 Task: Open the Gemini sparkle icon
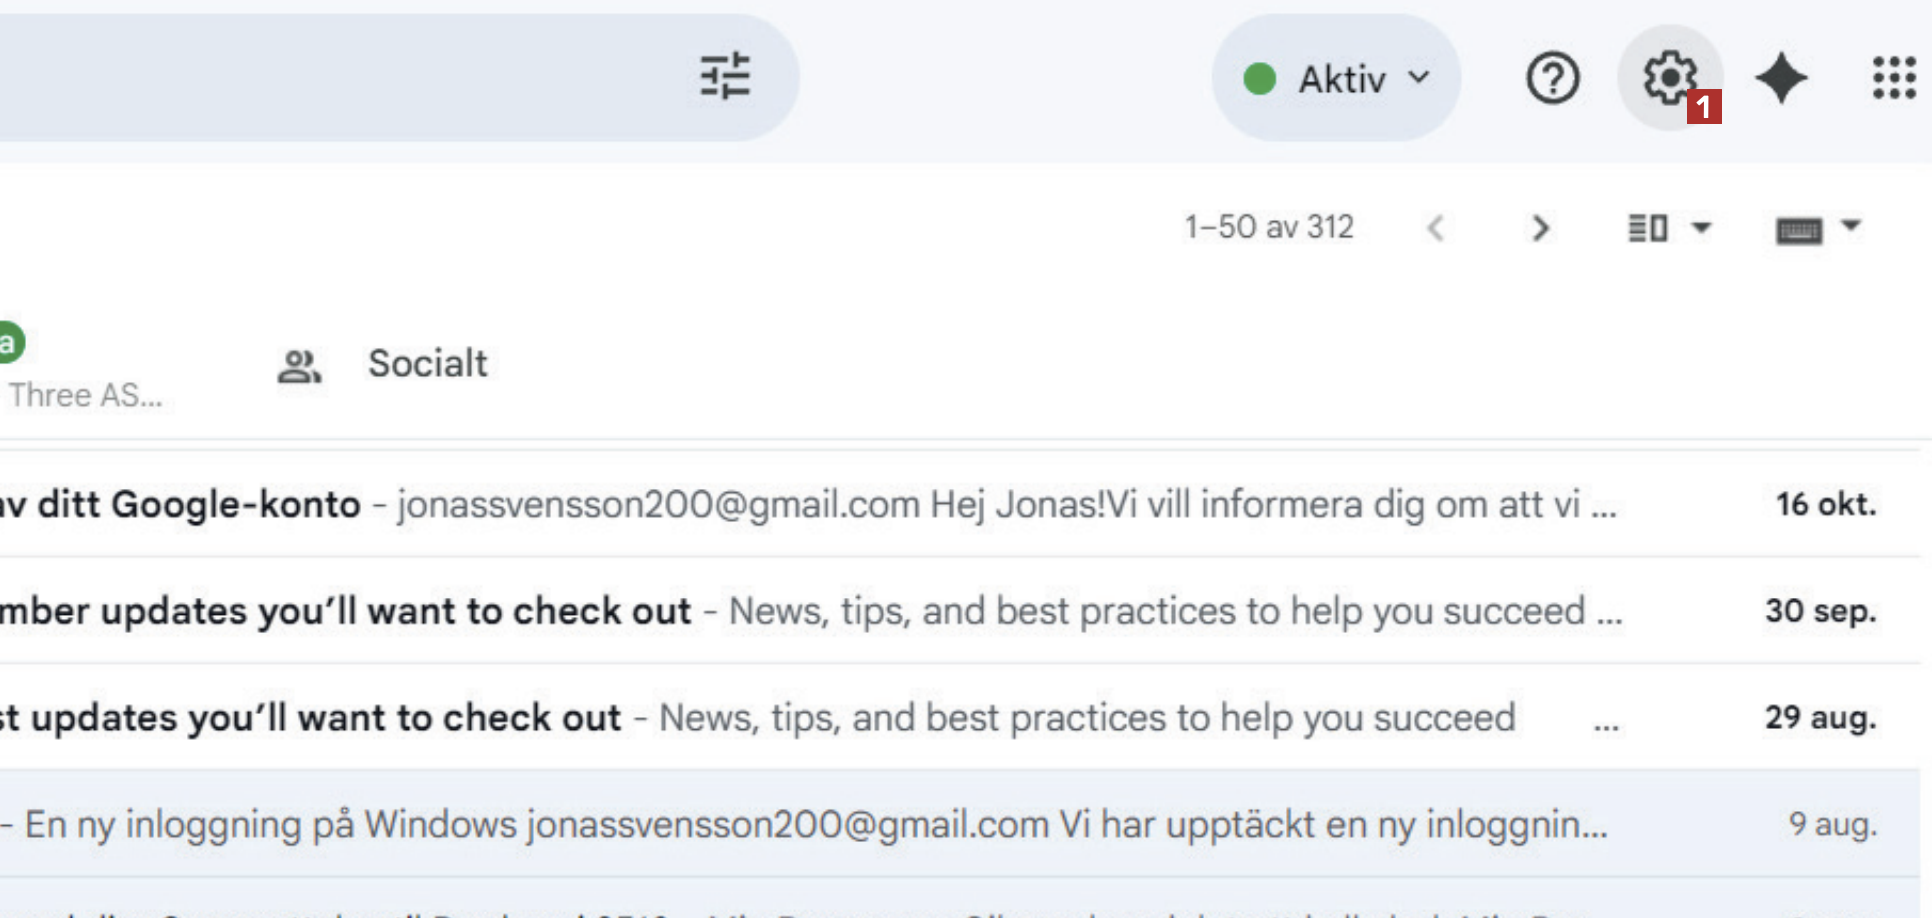click(x=1781, y=78)
